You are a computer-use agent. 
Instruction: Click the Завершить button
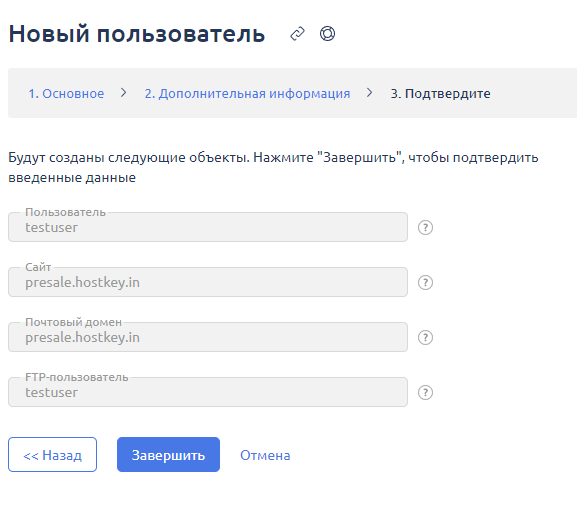pos(169,454)
